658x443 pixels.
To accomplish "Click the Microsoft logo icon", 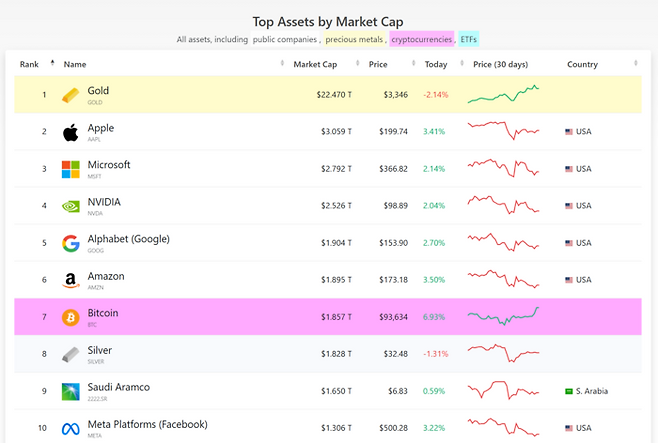I will pyautogui.click(x=70, y=169).
